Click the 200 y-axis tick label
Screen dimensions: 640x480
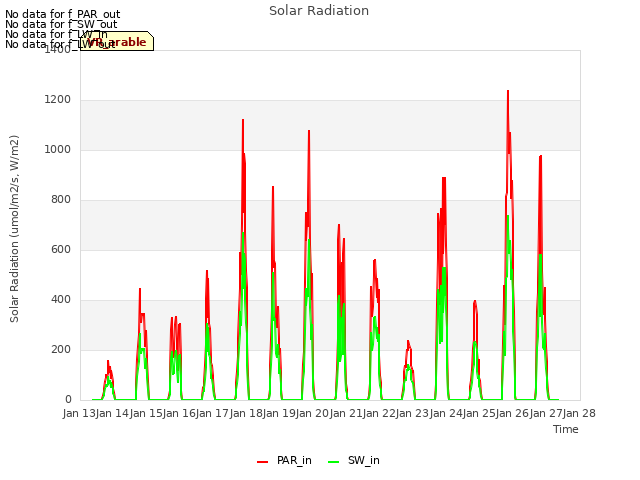61,350
